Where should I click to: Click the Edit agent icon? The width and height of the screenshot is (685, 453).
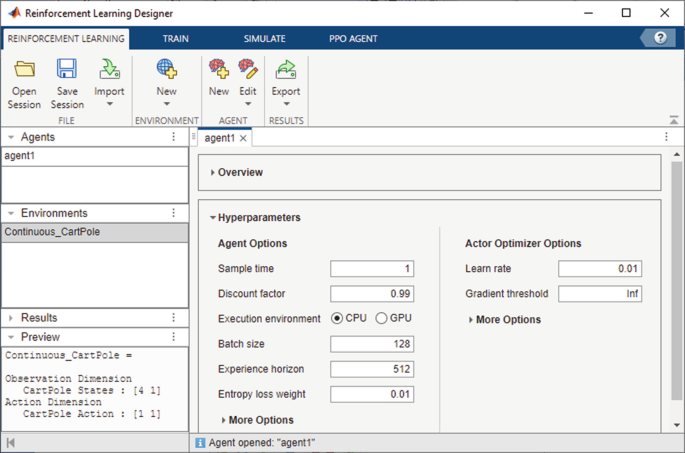(x=248, y=70)
